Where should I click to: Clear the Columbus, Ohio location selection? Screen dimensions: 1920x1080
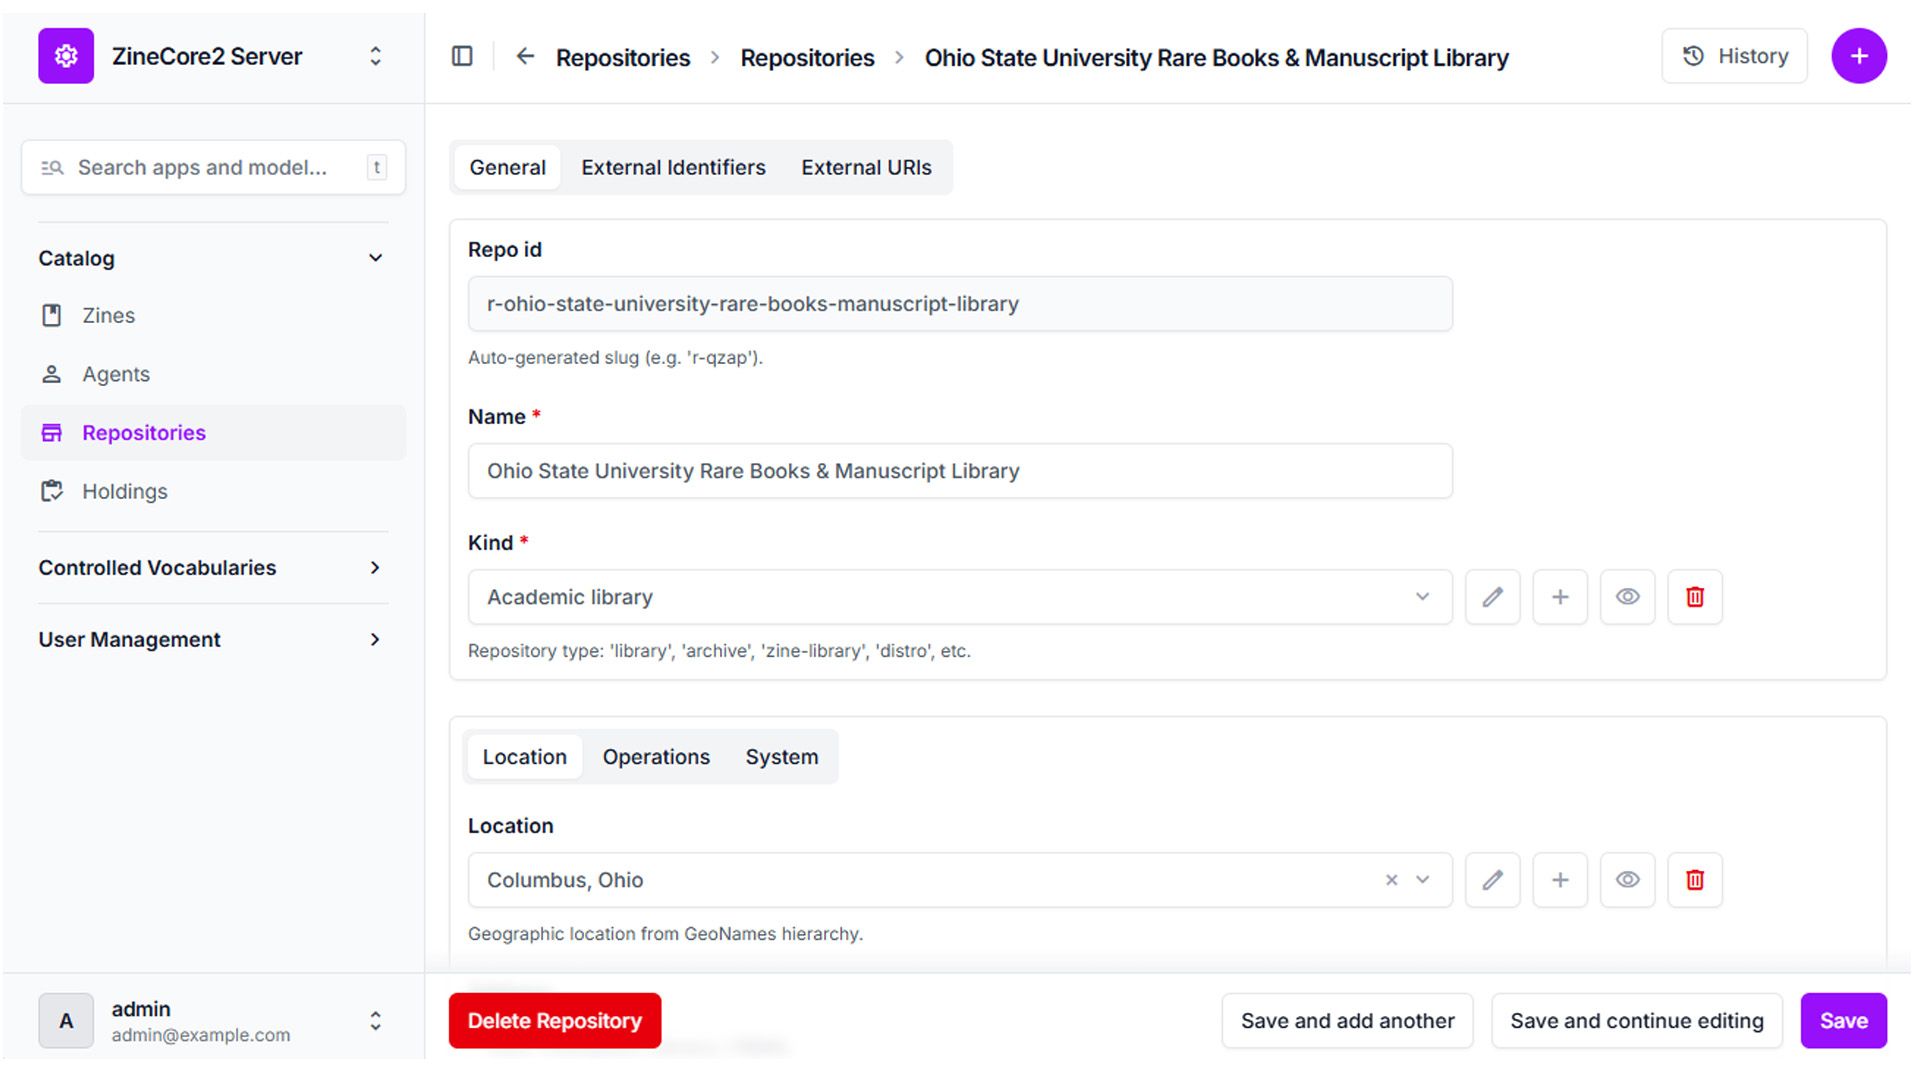1391,880
